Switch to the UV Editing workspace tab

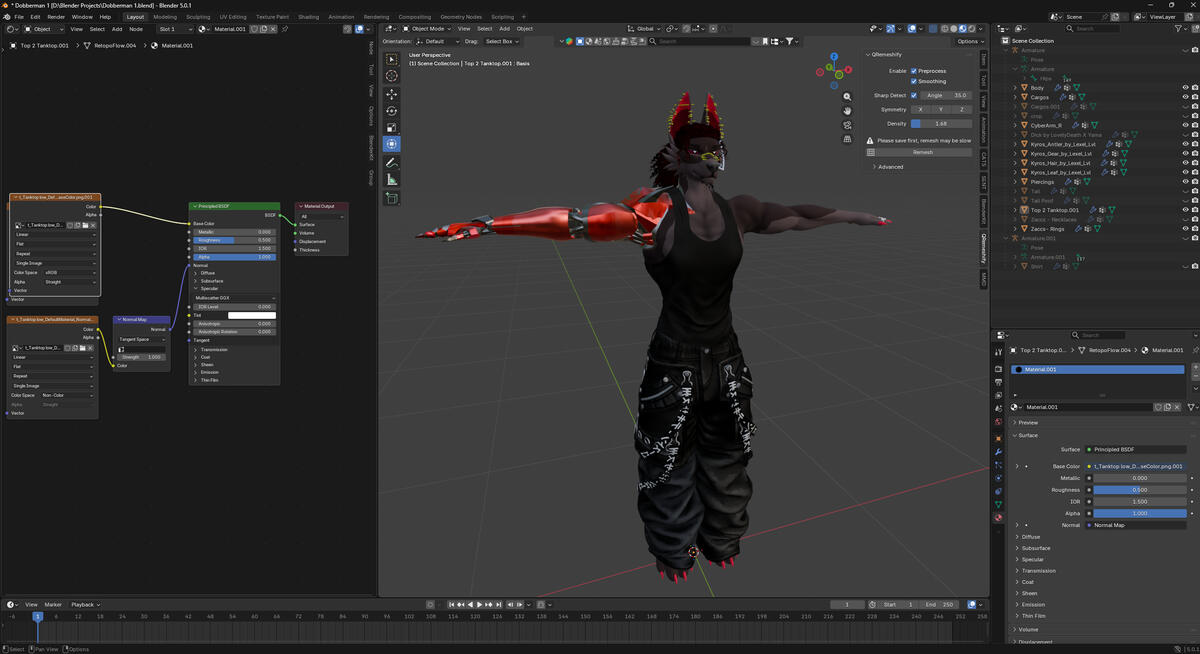pos(232,17)
